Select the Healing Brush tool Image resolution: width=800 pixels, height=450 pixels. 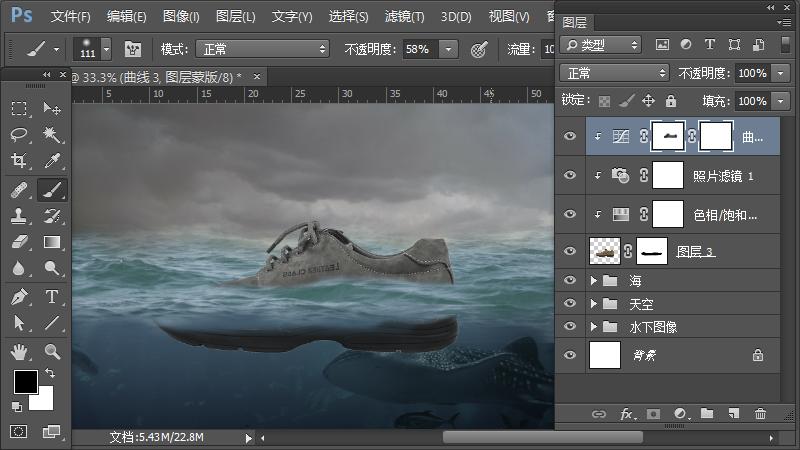[19, 190]
